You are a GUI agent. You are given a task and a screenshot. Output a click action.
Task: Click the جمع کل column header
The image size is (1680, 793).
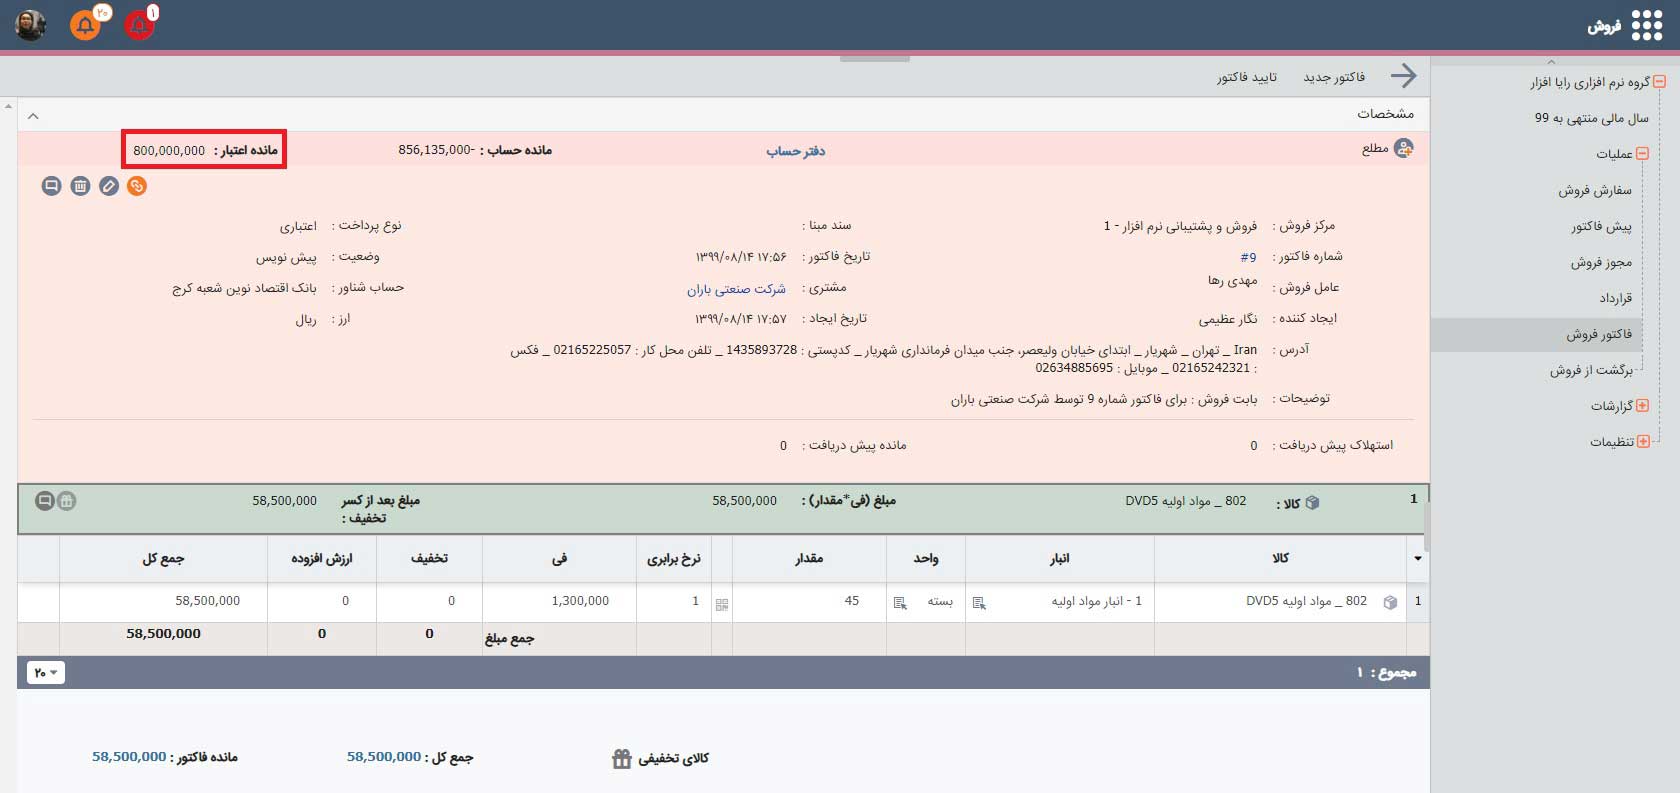pos(163,559)
